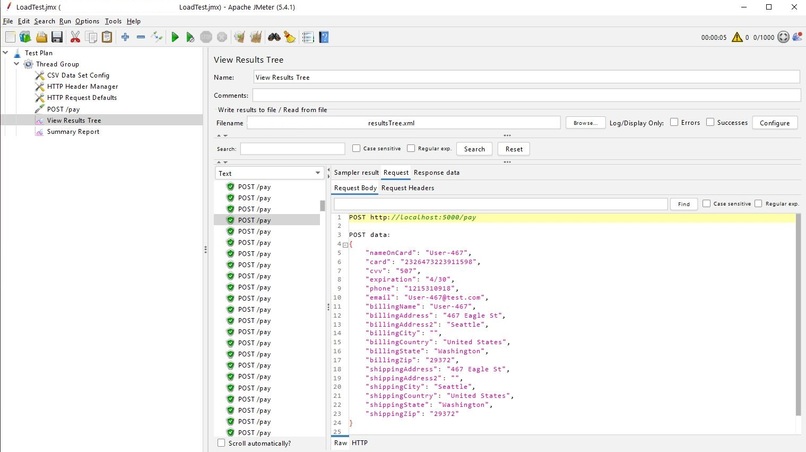The width and height of the screenshot is (806, 452).
Task: Switch to the Sampler result tab
Action: coord(356,173)
